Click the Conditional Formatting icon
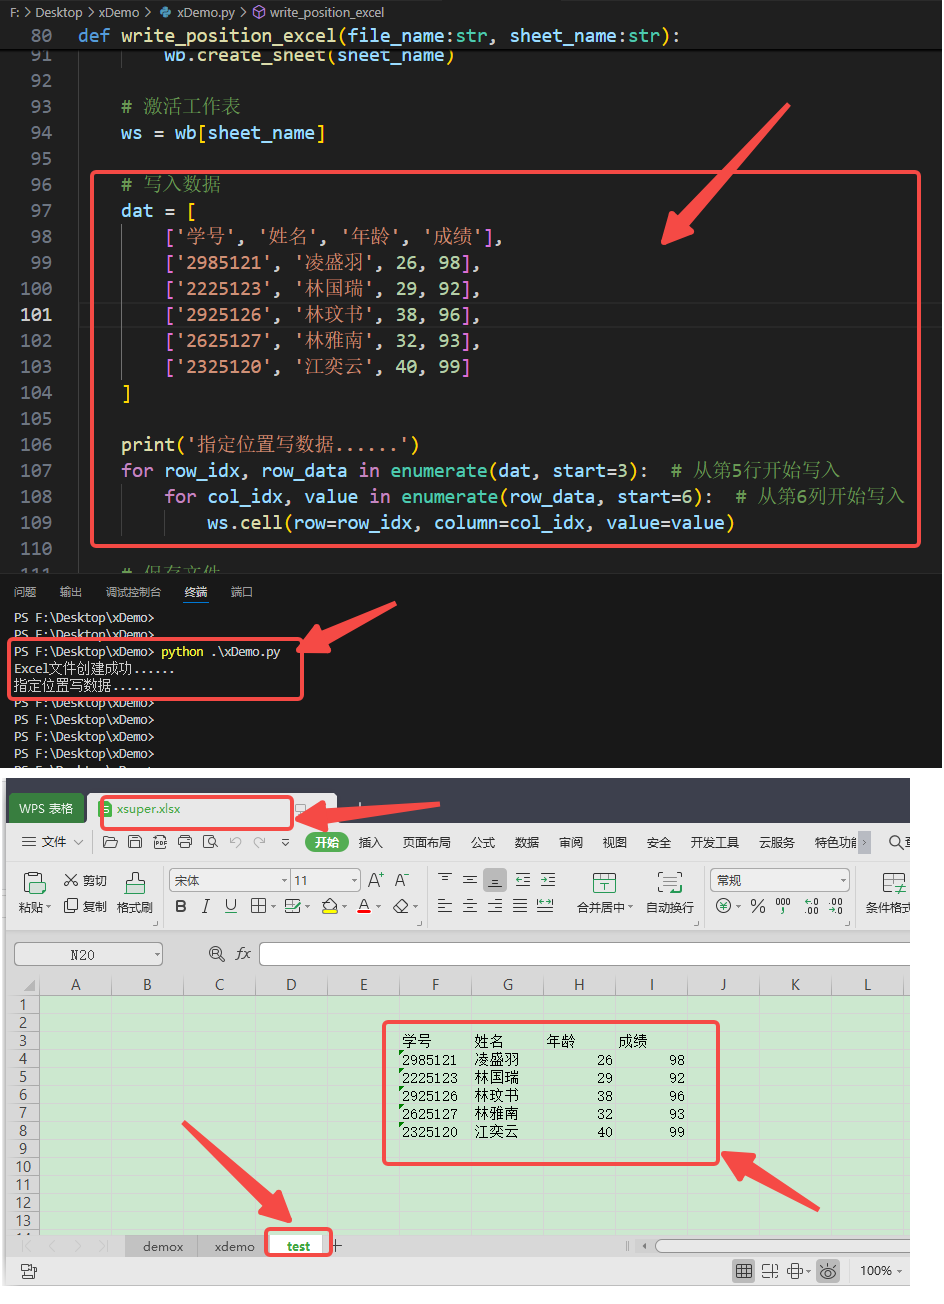The width and height of the screenshot is (944, 1304). [x=893, y=882]
